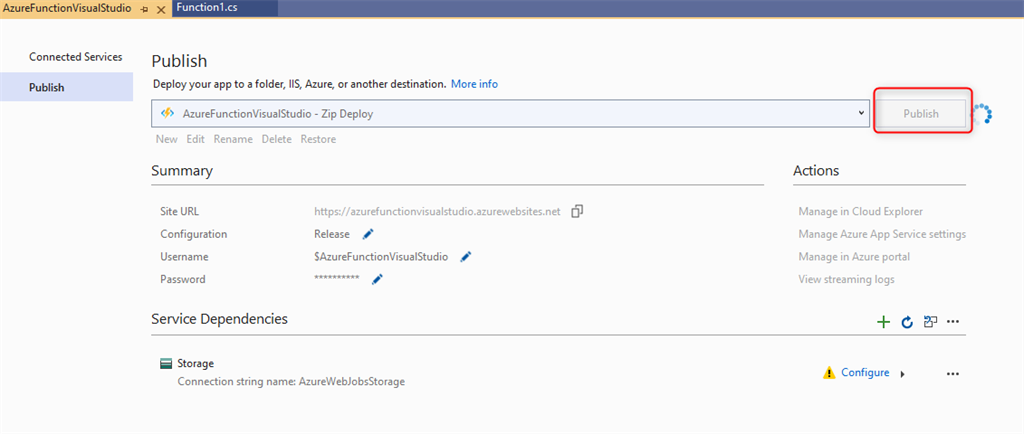Image resolution: width=1024 pixels, height=434 pixels.
Task: Open Service Dependencies more options ellipsis
Action: pos(953,322)
